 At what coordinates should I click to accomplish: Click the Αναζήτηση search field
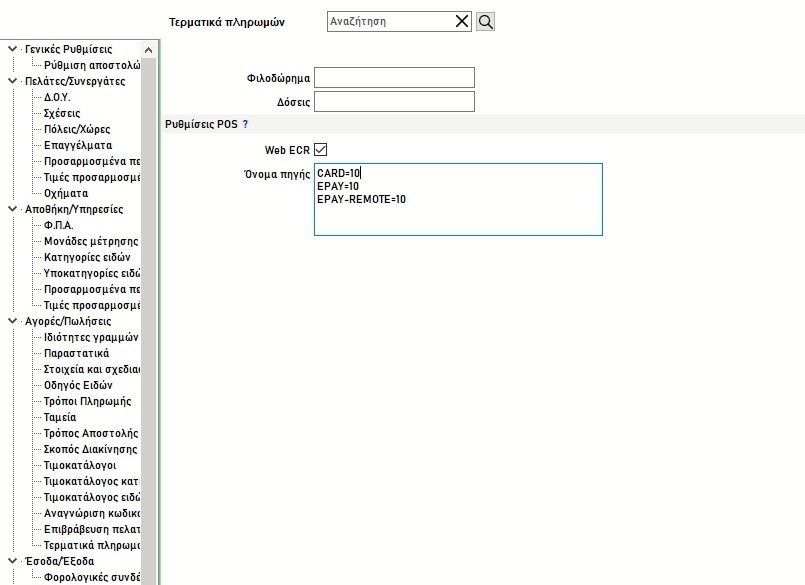click(390, 21)
